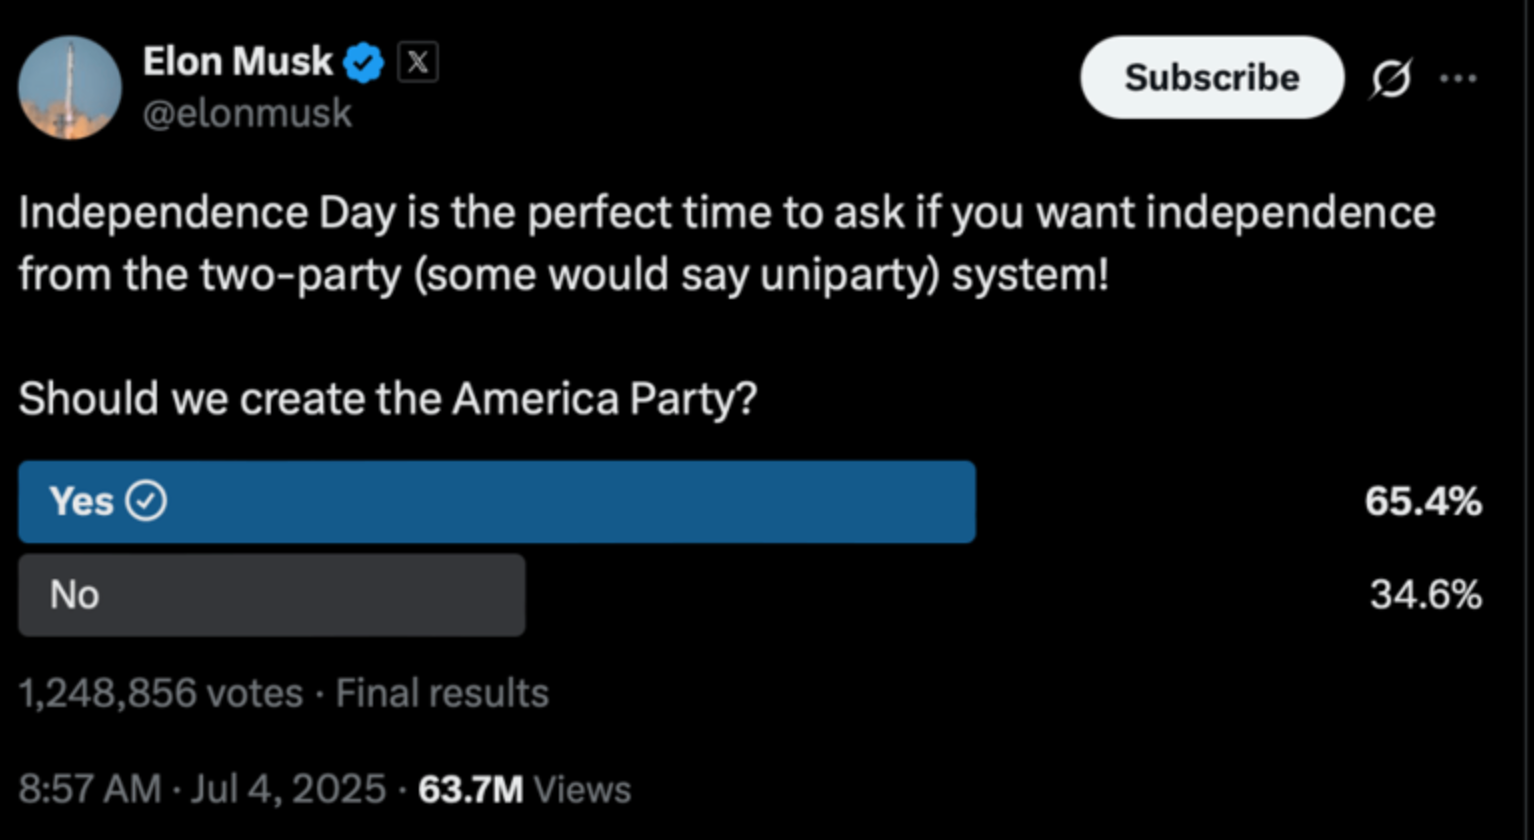
Task: Click the 1,248,856 votes count
Action: 161,693
